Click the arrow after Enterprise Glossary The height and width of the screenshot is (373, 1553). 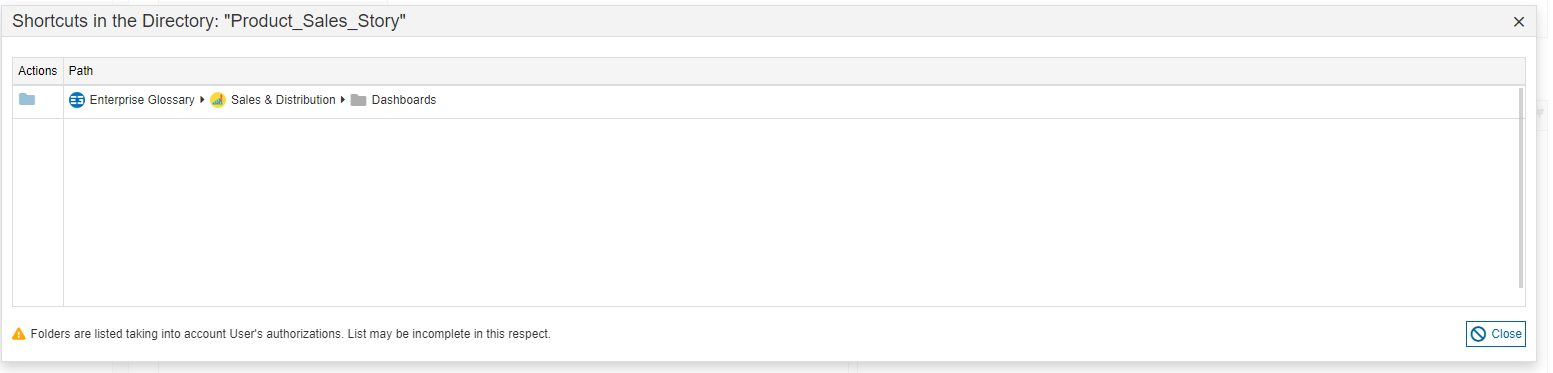203,100
